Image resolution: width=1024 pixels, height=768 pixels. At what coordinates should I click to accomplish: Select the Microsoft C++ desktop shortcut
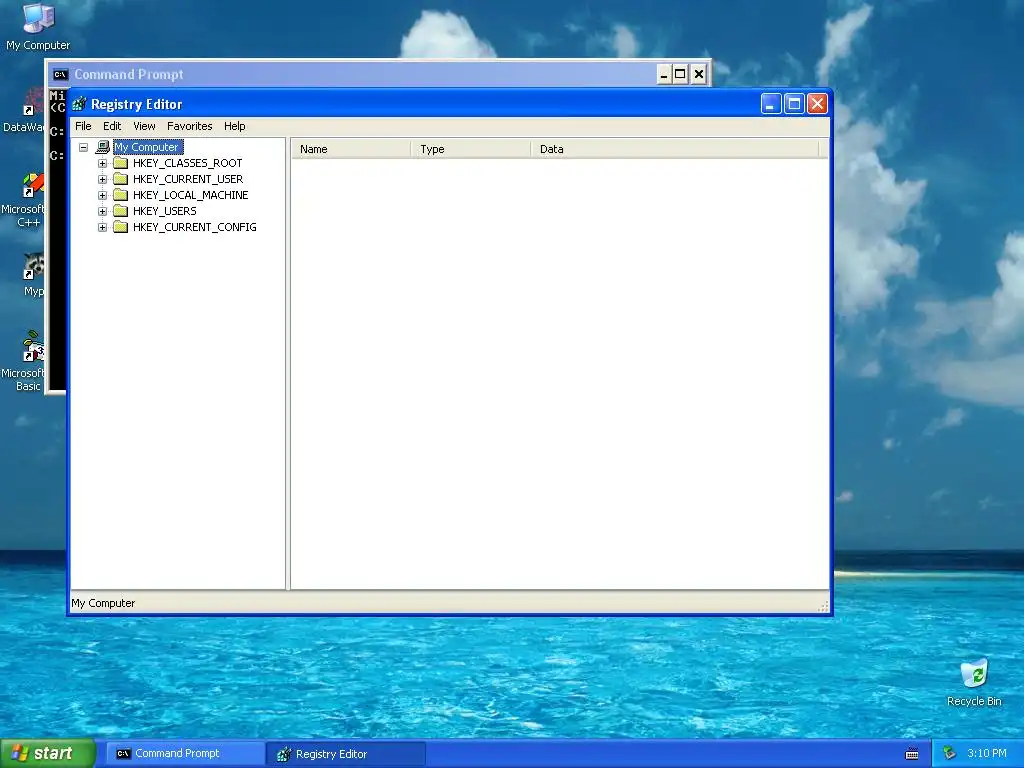coord(23,201)
